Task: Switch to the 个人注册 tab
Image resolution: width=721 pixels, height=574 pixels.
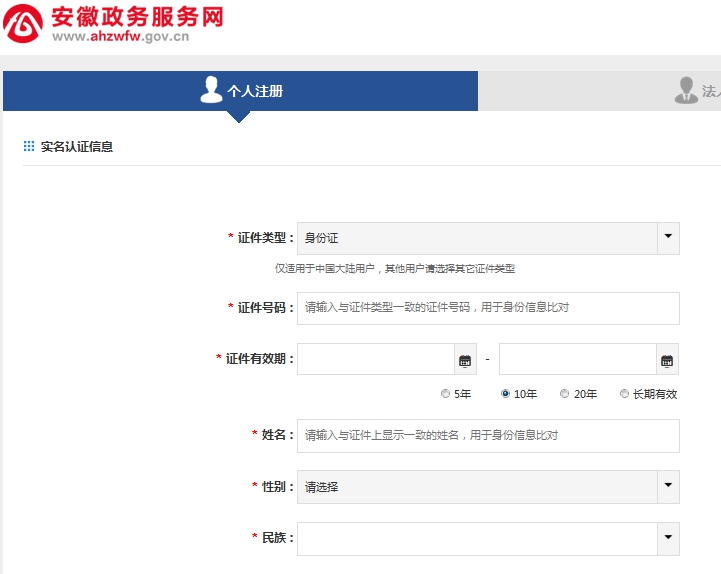Action: tap(240, 91)
